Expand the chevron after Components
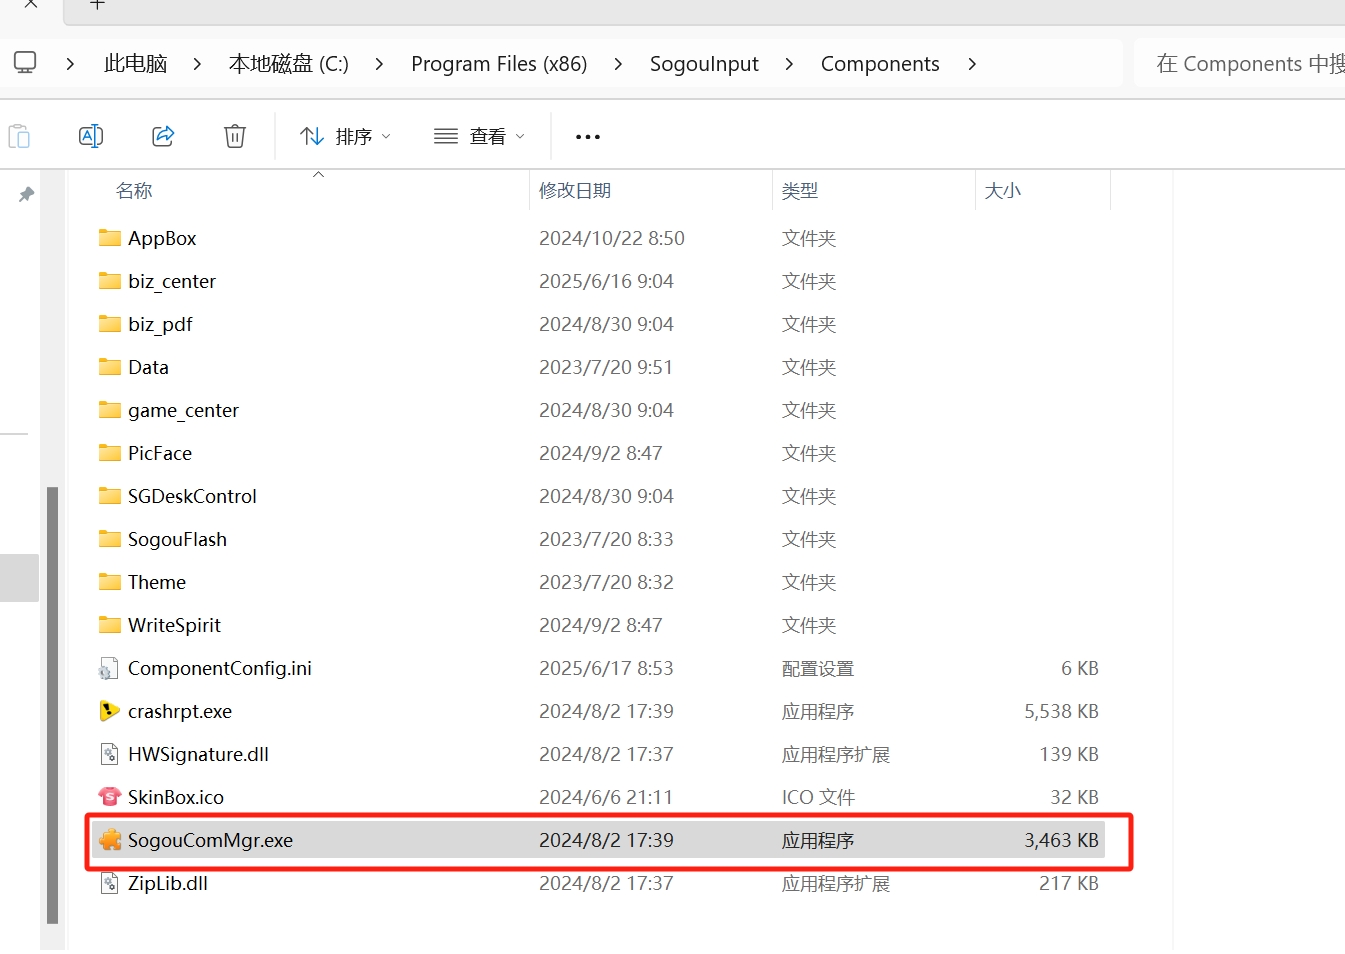Image resolution: width=1345 pixels, height=954 pixels. click(972, 64)
